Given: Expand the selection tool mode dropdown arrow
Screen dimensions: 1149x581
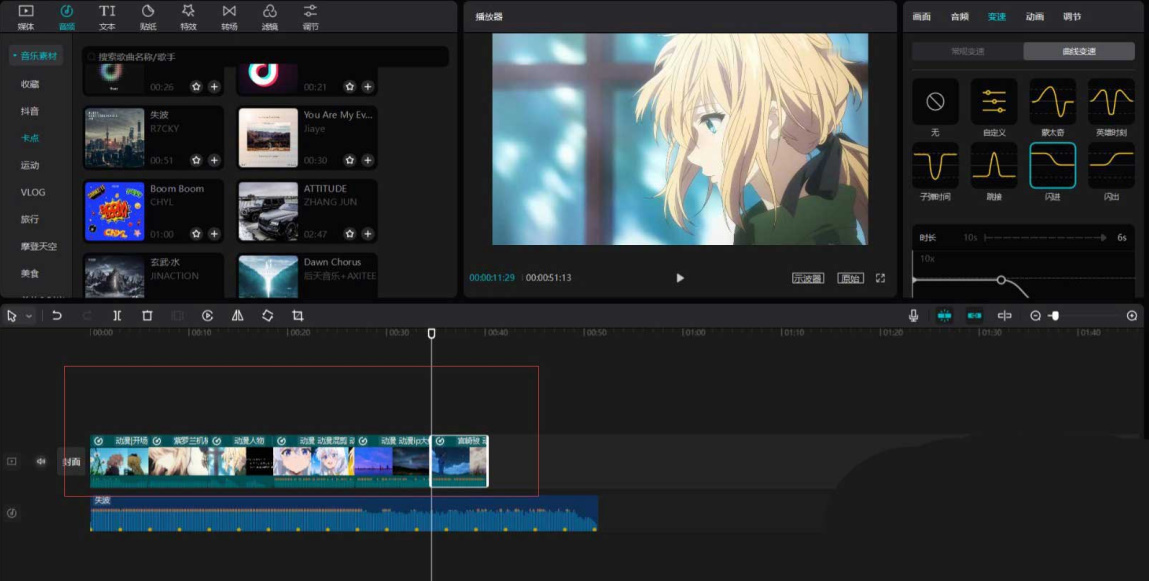Looking at the screenshot, I should click(x=29, y=316).
